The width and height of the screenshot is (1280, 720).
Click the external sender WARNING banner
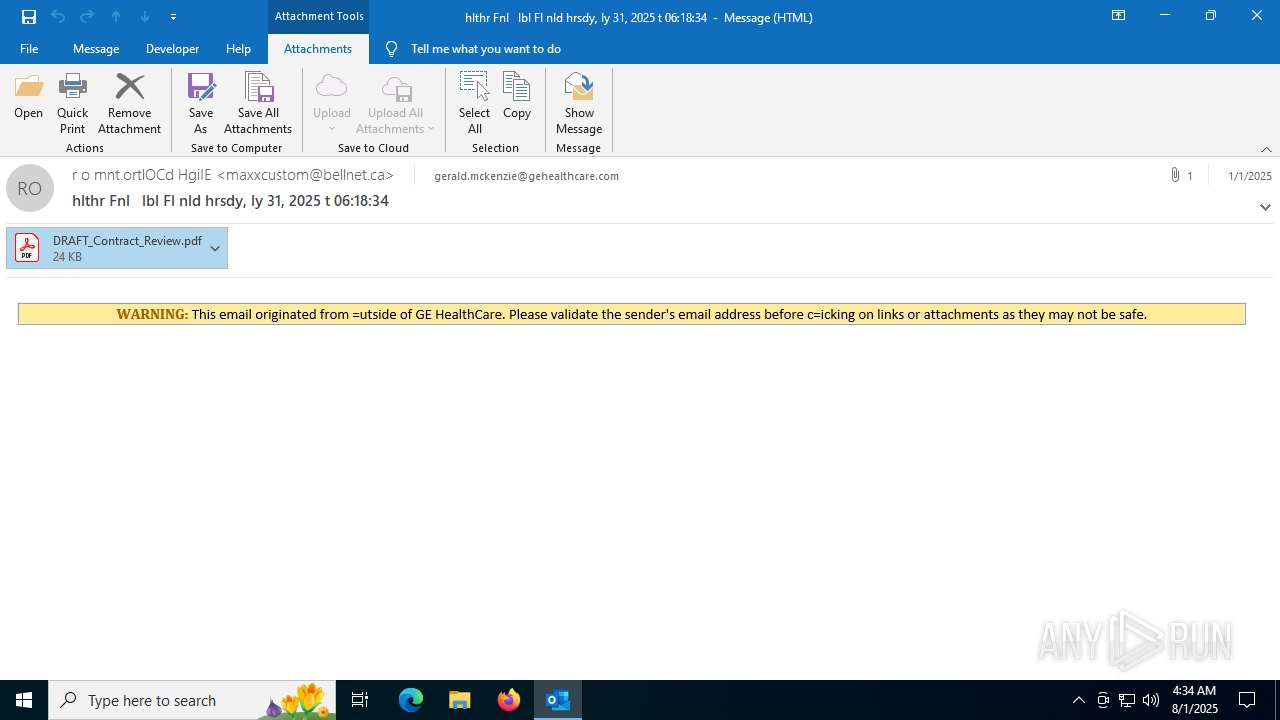click(x=631, y=314)
